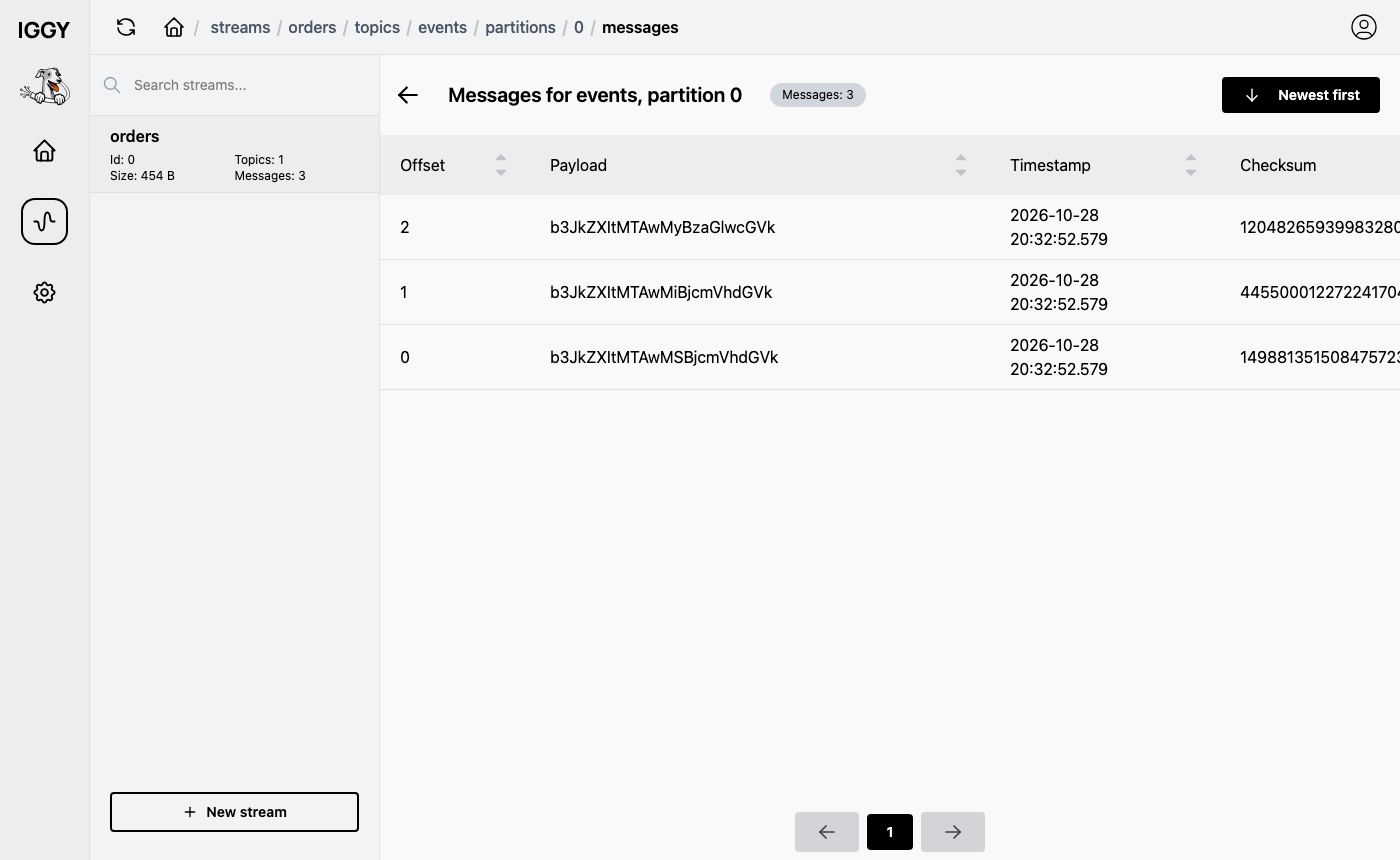Go to the previous page of messages
This screenshot has width=1400, height=860.
[827, 832]
